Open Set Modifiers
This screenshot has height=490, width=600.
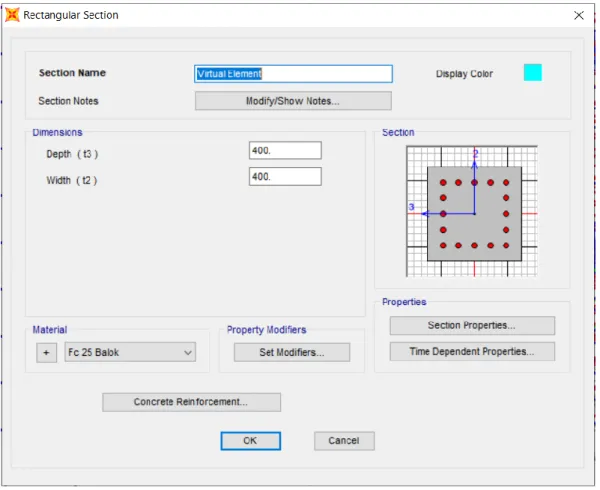pyautogui.click(x=292, y=352)
